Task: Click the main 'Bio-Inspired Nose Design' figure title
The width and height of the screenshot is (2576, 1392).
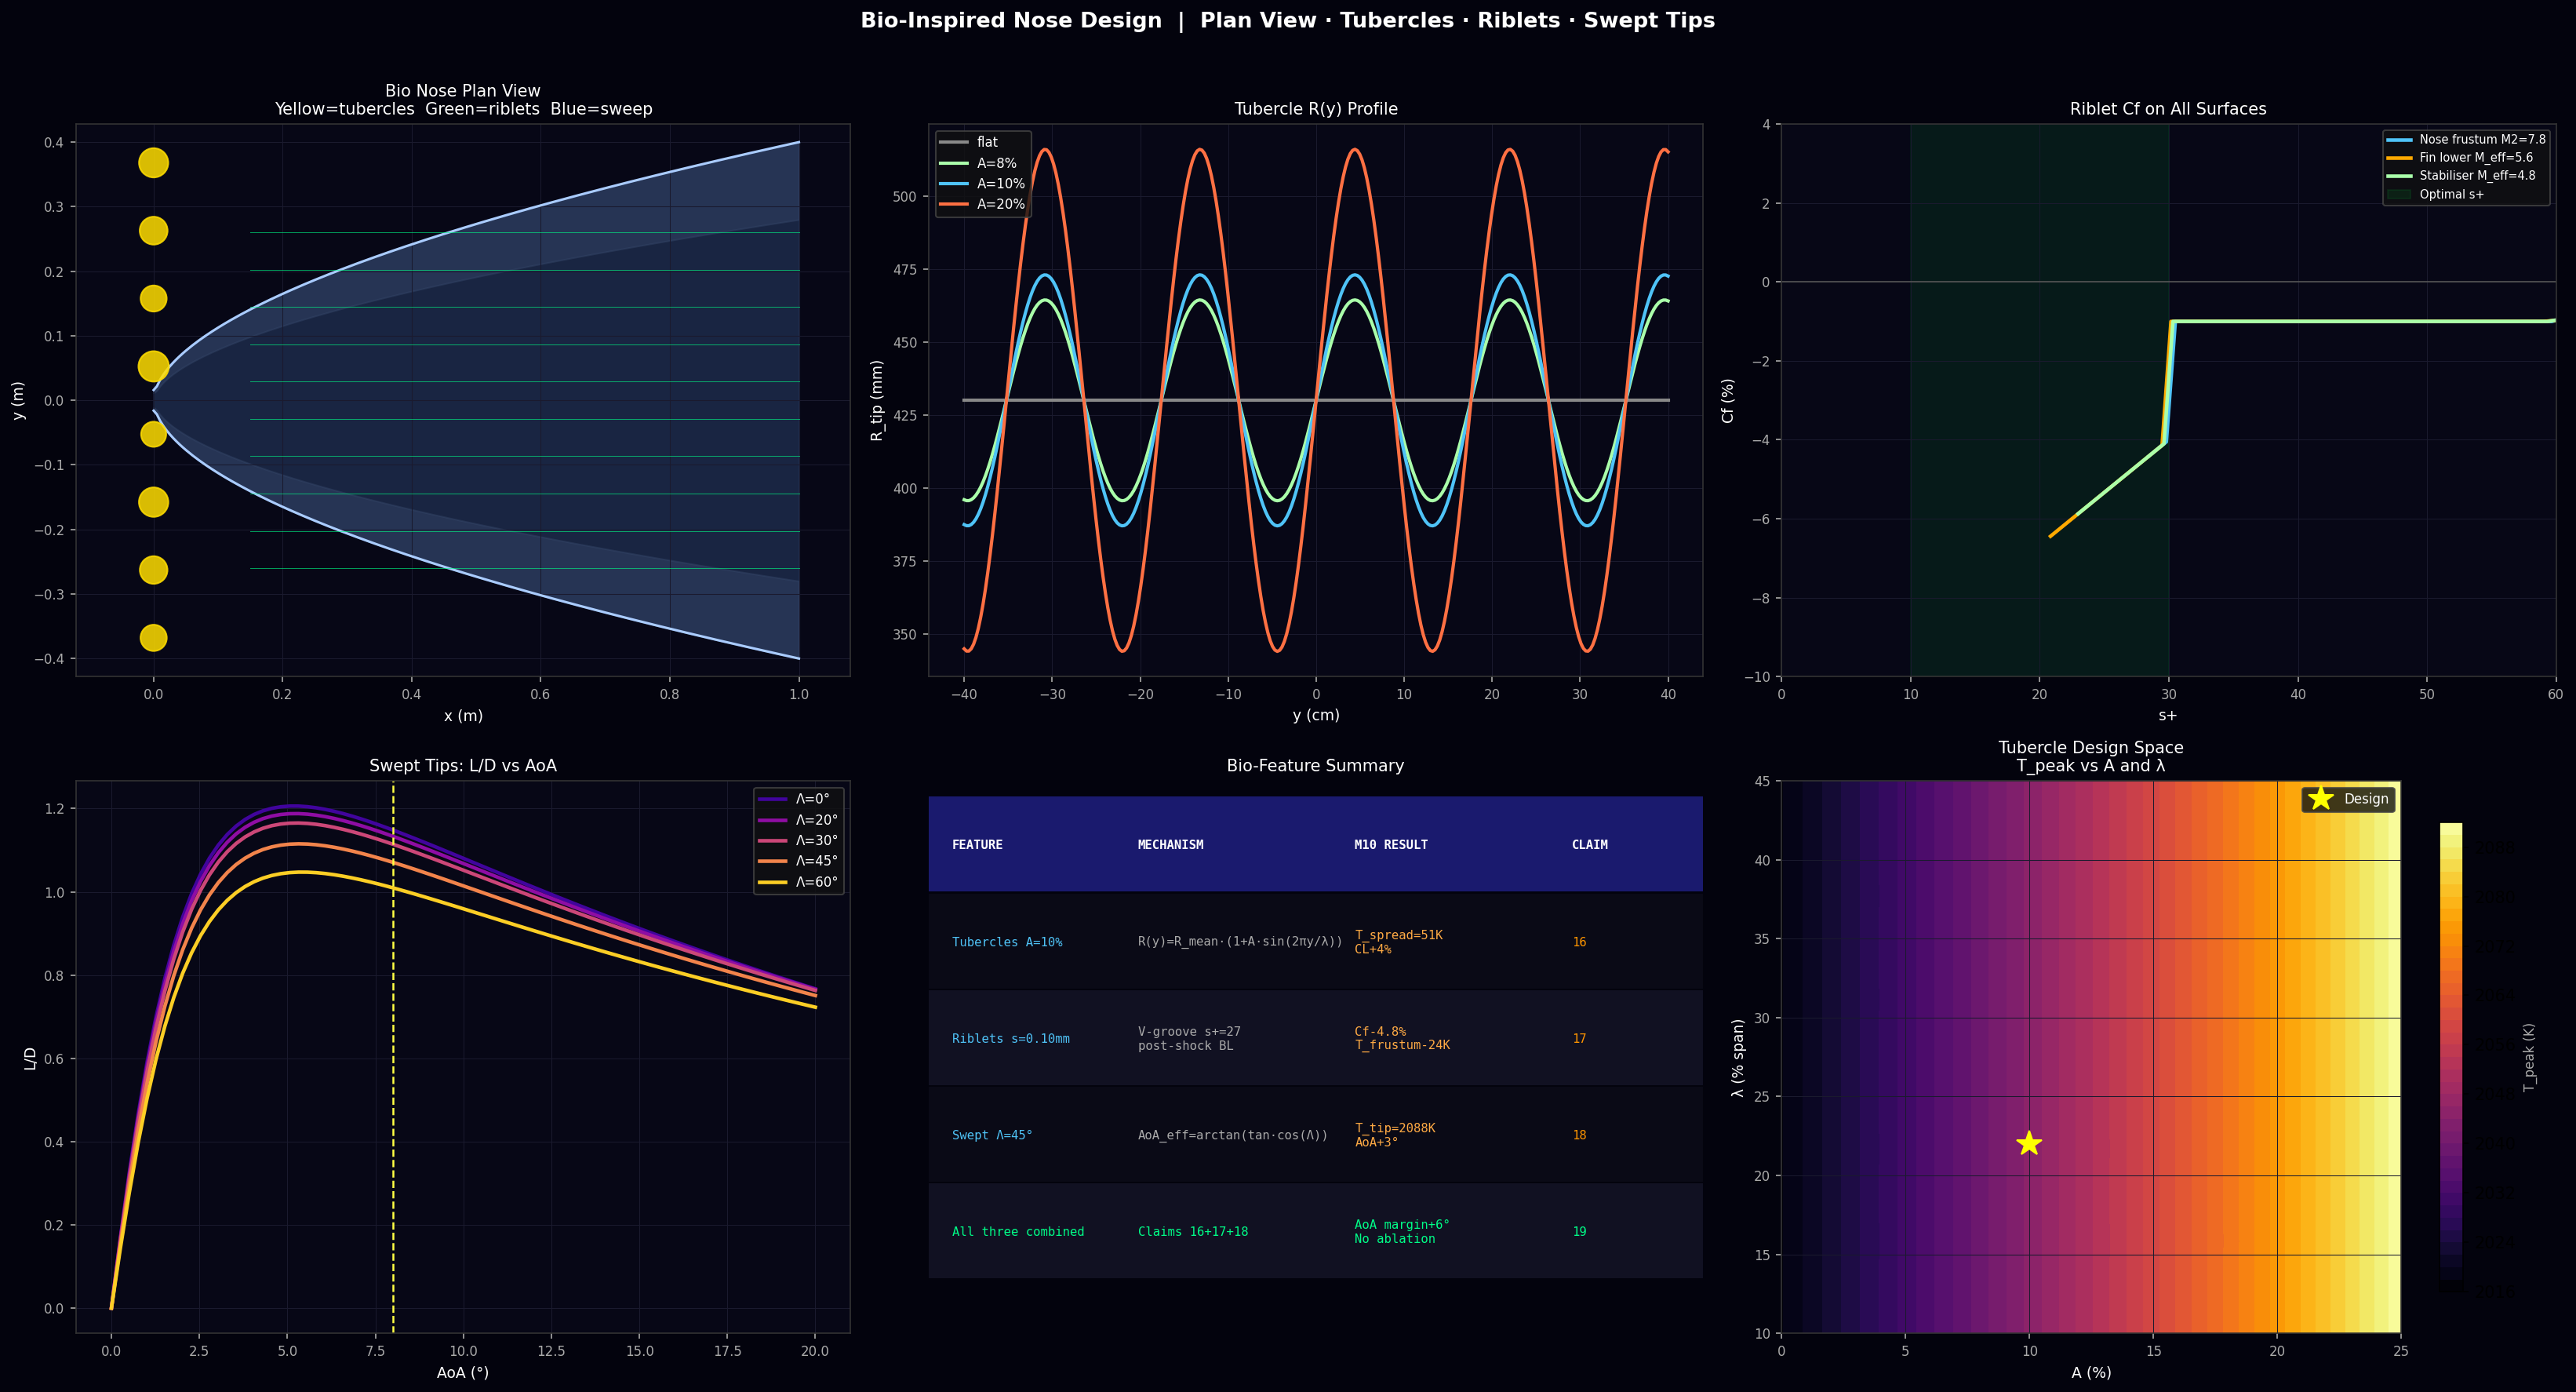Action: tap(1288, 21)
